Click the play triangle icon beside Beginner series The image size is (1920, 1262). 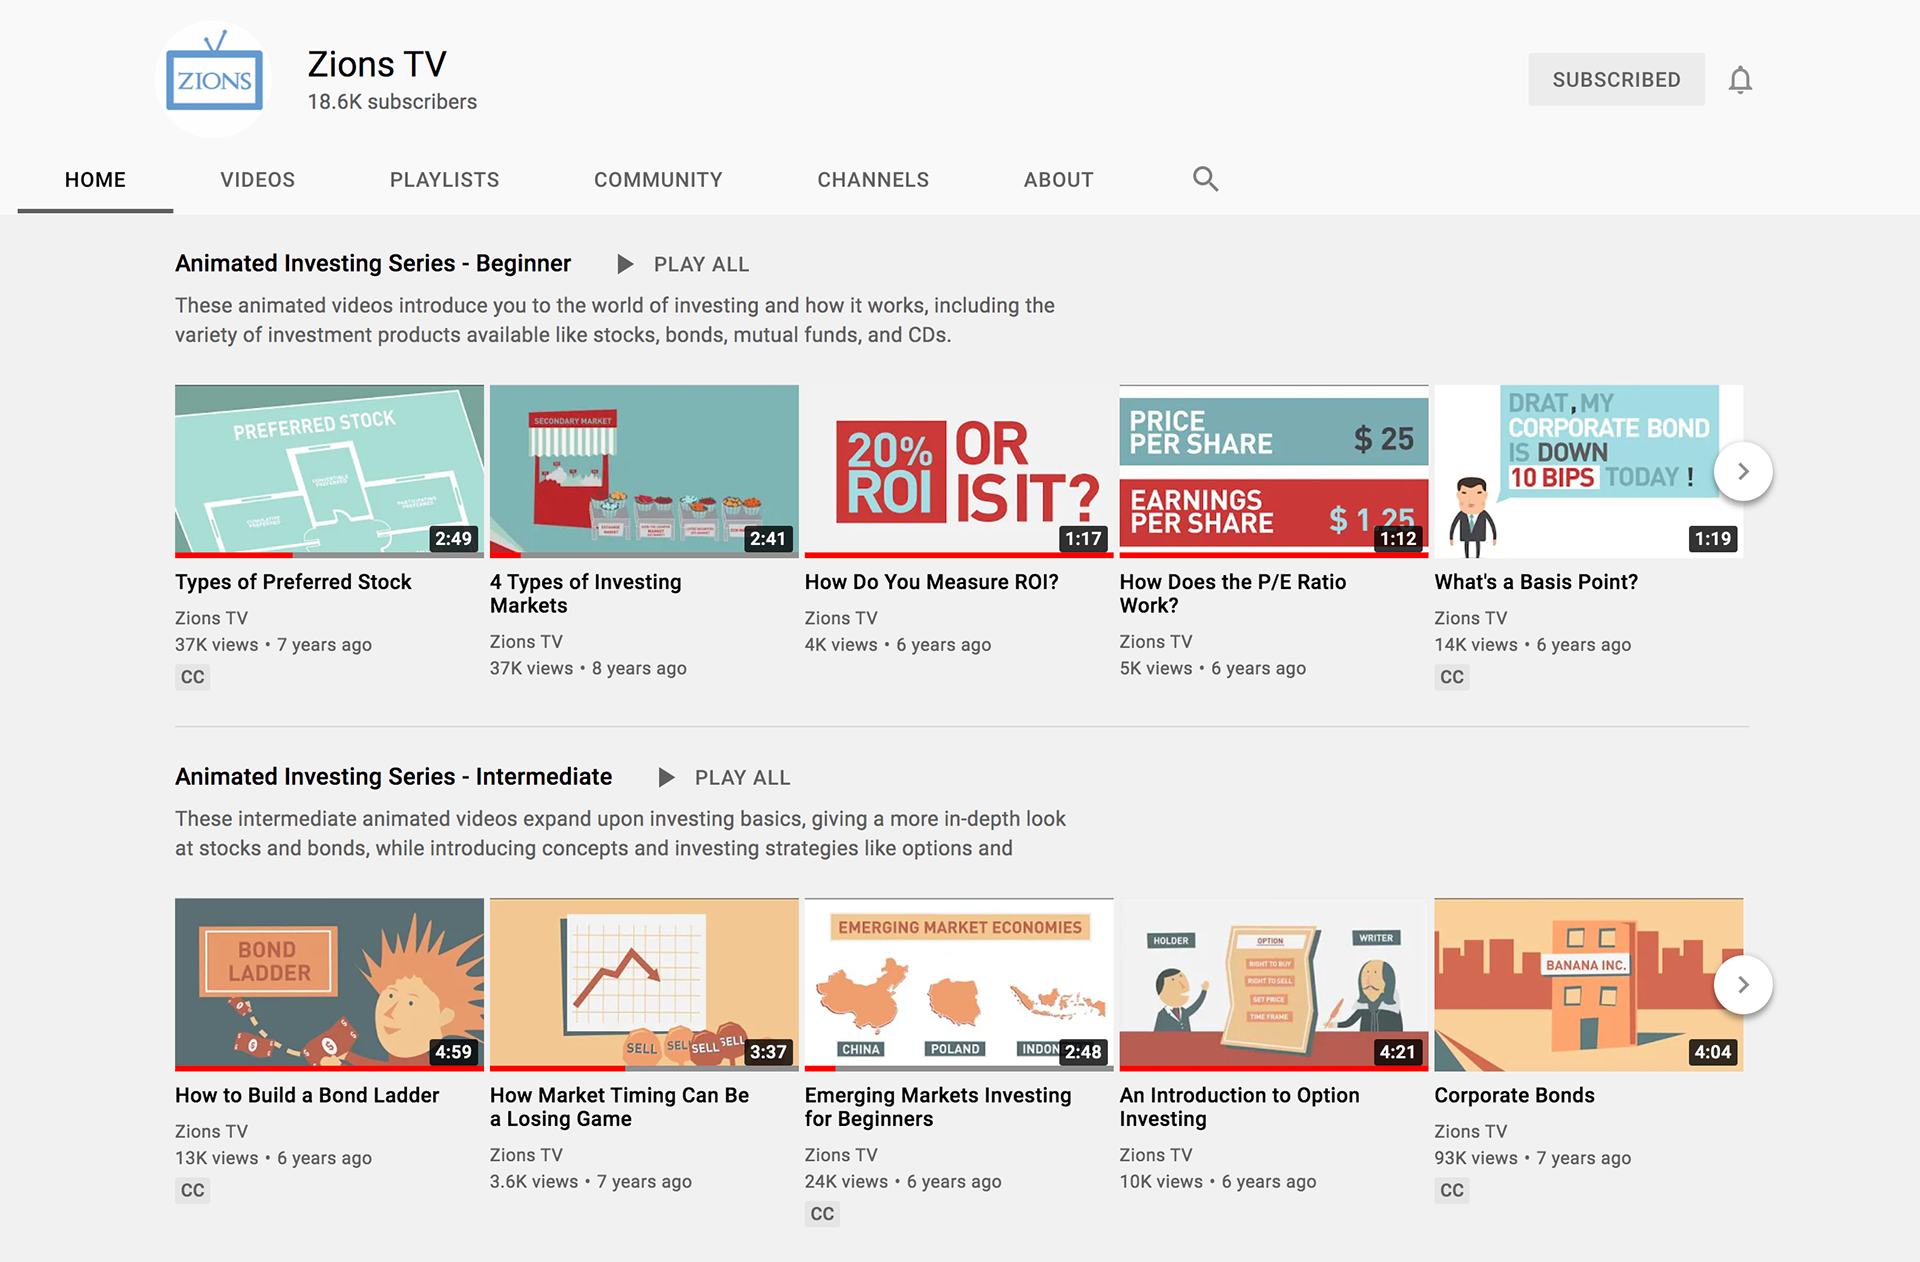click(x=625, y=264)
